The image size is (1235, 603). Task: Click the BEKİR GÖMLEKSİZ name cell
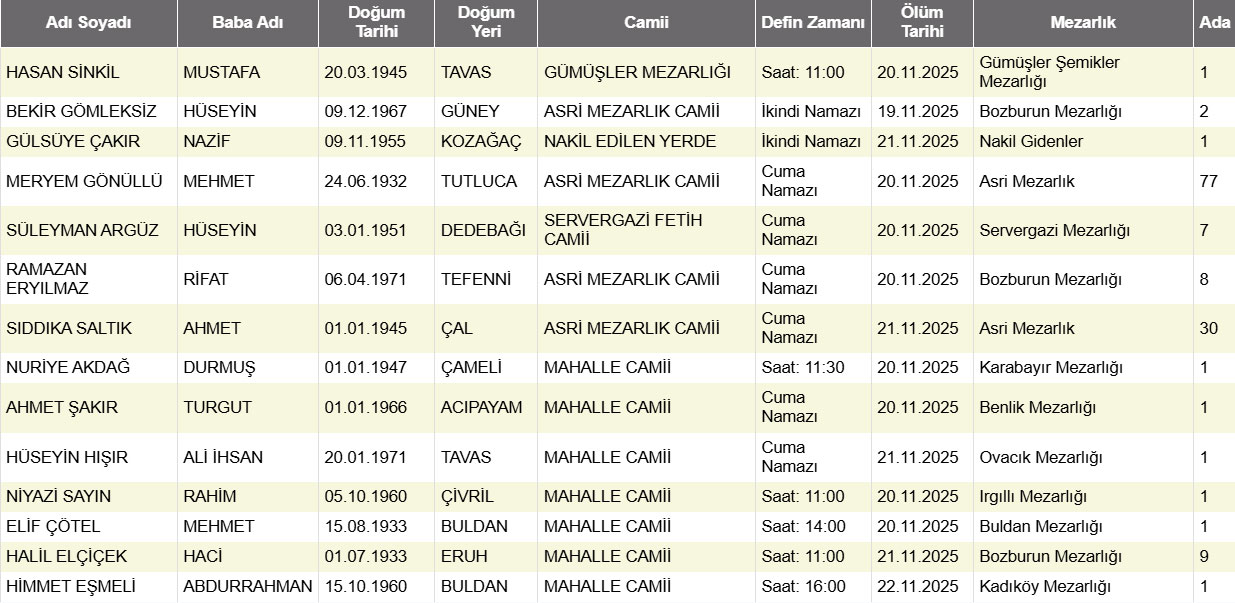tap(73, 111)
